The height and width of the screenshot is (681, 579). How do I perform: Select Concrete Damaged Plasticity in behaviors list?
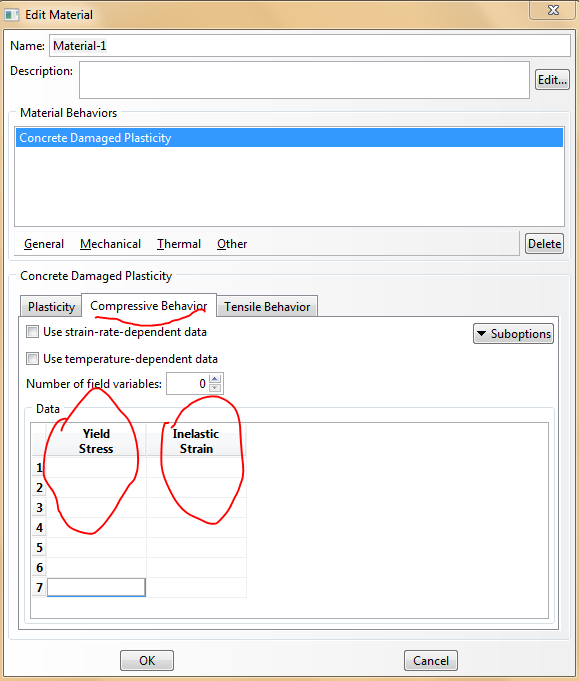tap(289, 138)
